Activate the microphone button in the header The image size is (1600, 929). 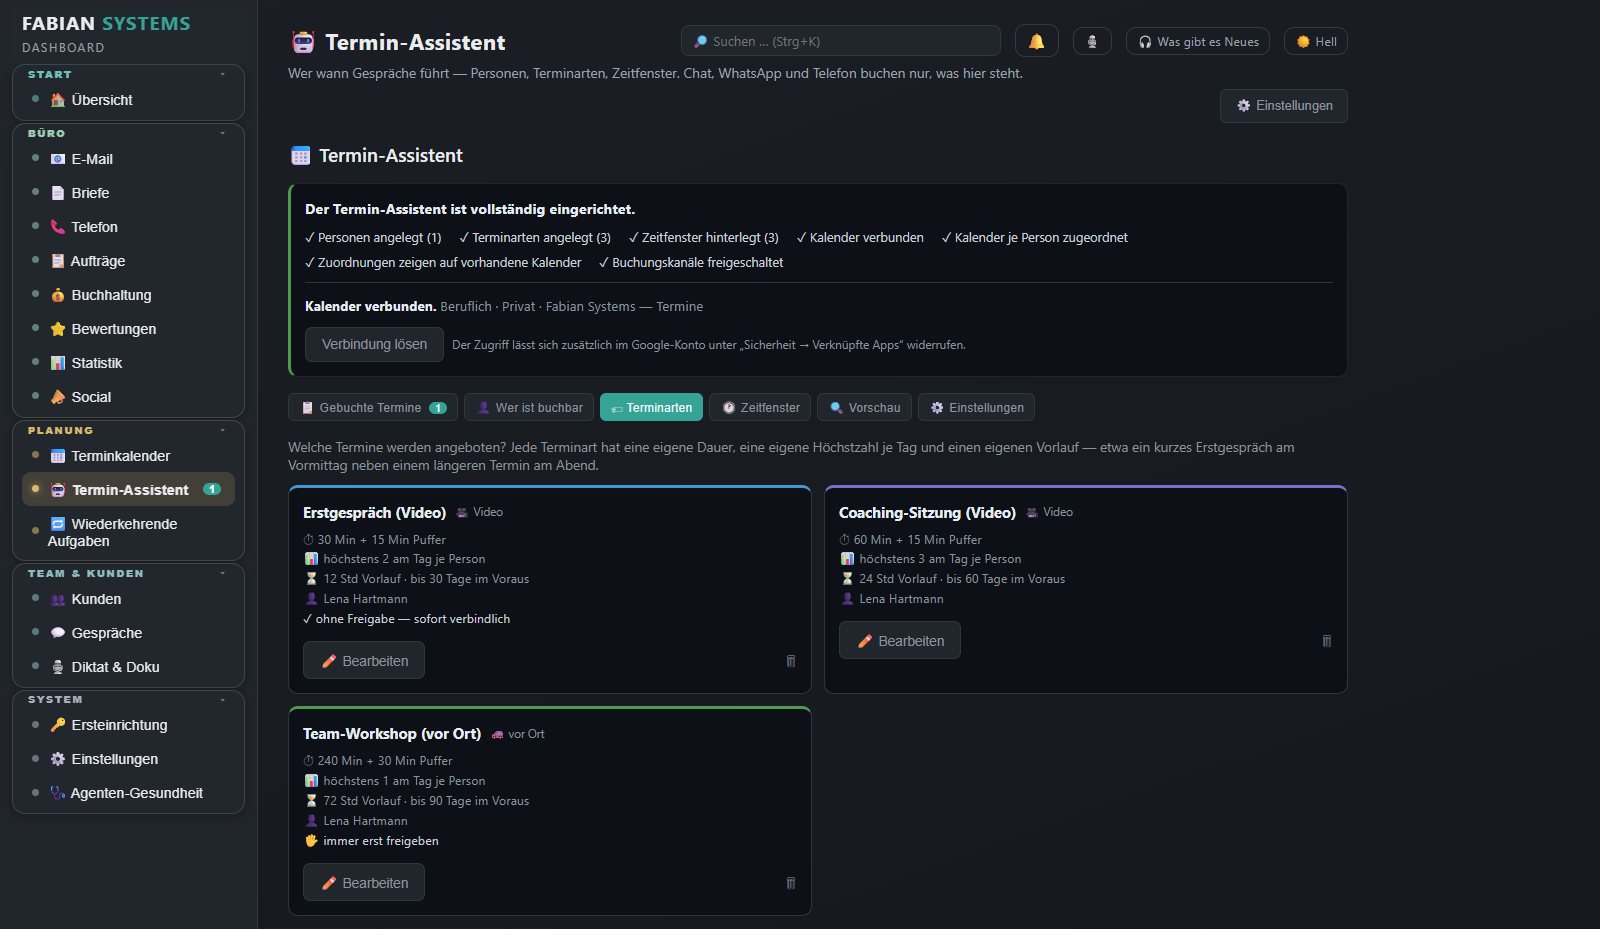tap(1092, 41)
